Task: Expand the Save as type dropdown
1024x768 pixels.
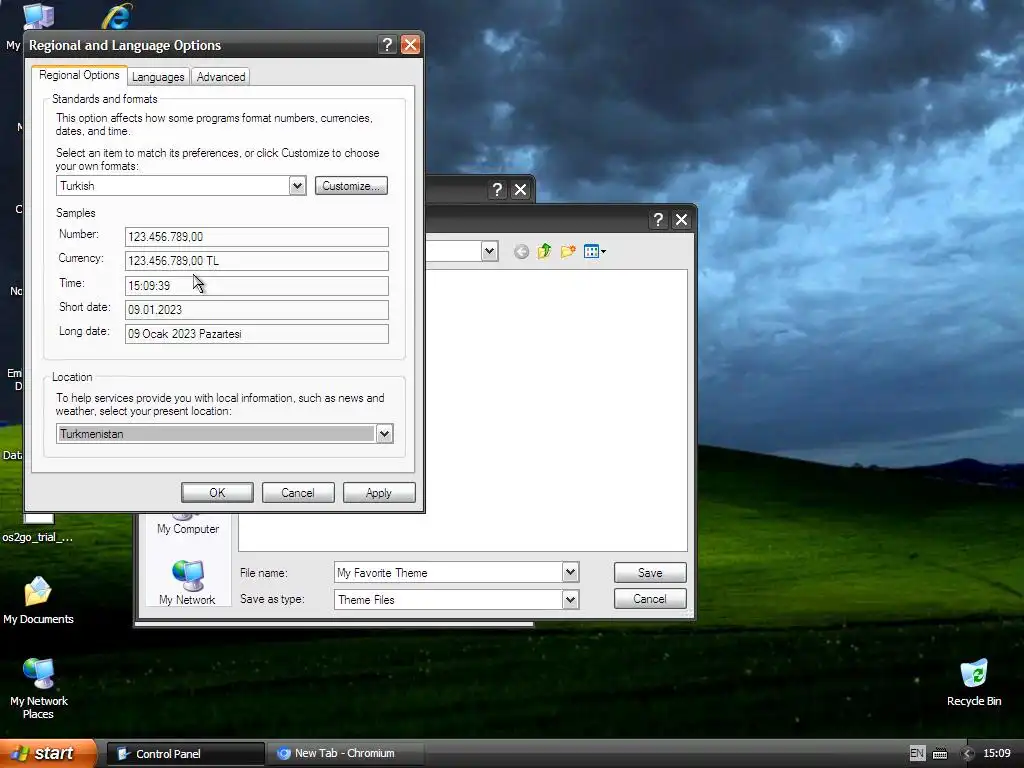Action: pos(570,600)
